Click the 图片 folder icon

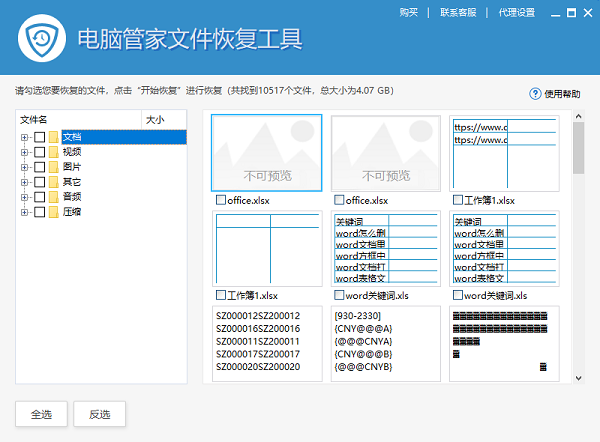tap(54, 167)
